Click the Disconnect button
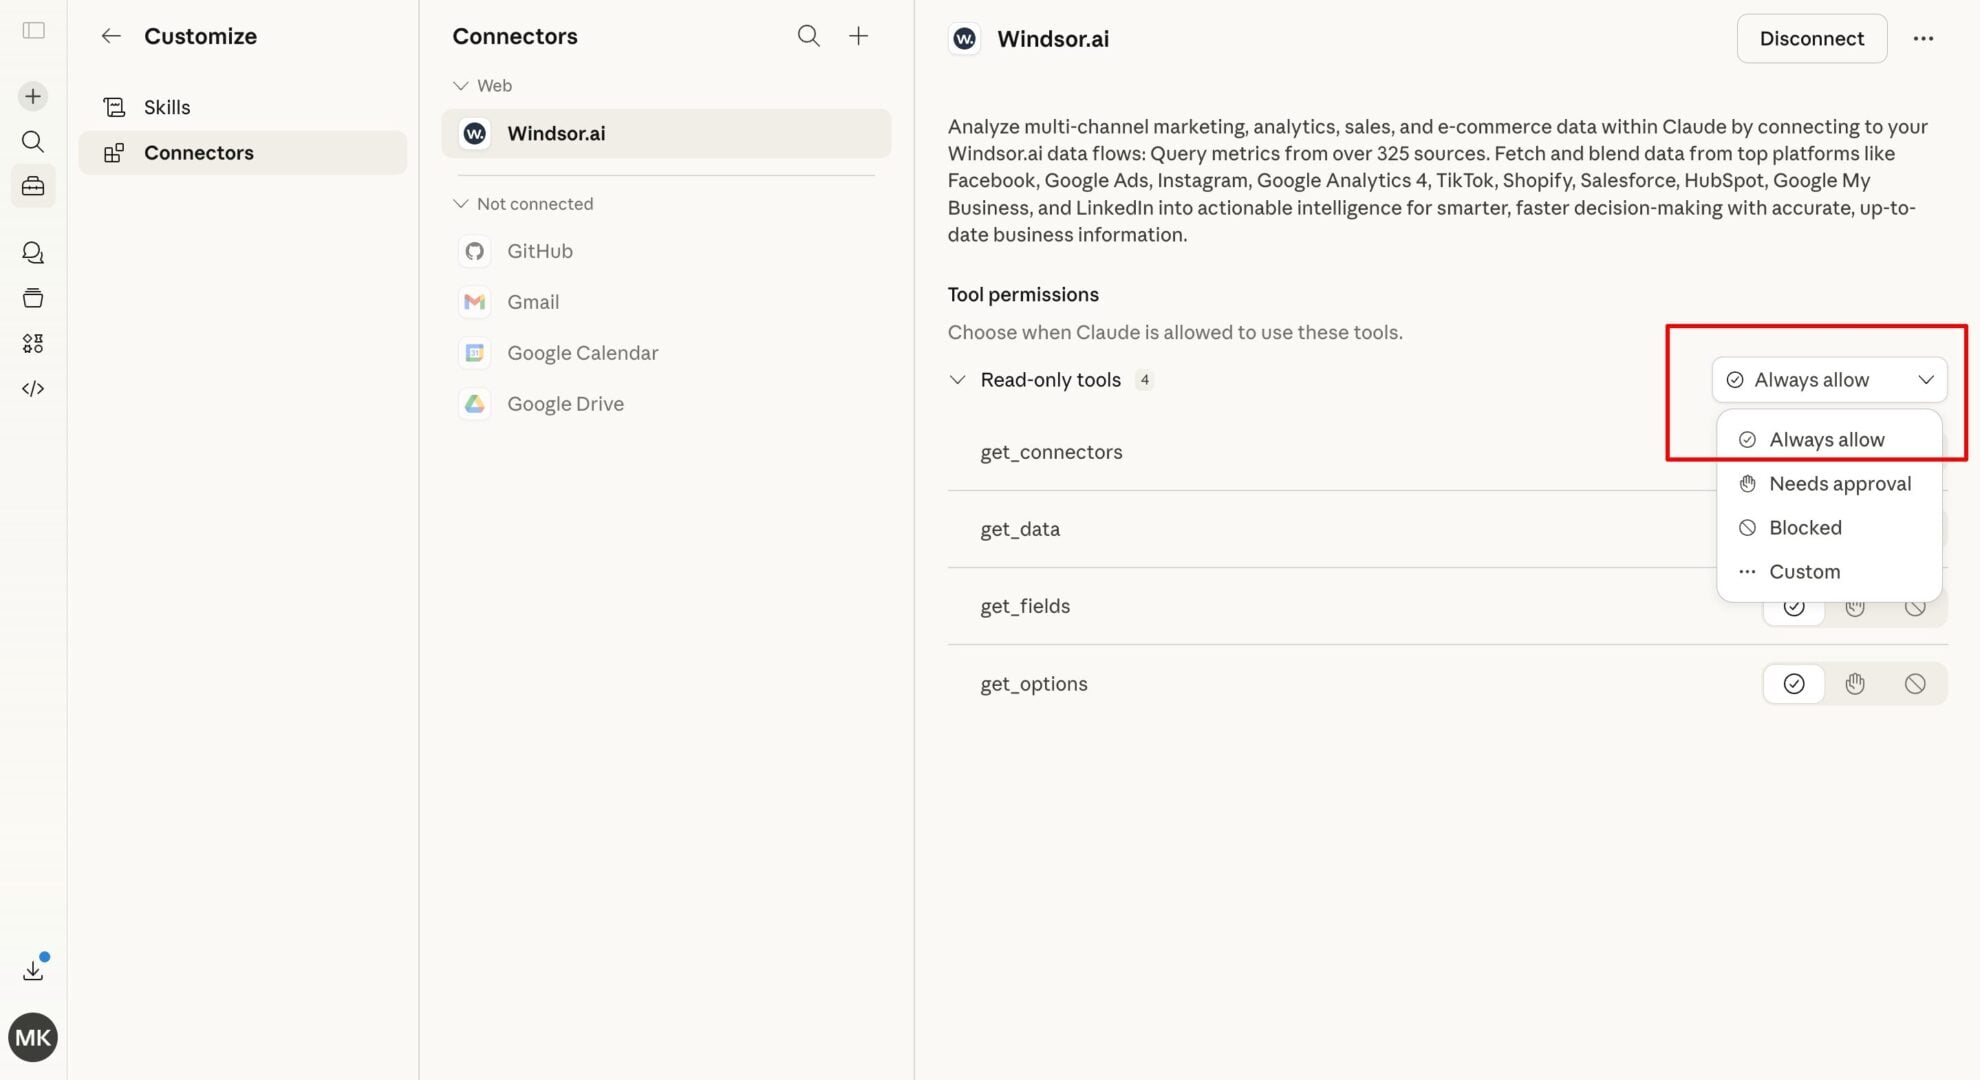This screenshot has height=1080, width=1980. (x=1811, y=39)
